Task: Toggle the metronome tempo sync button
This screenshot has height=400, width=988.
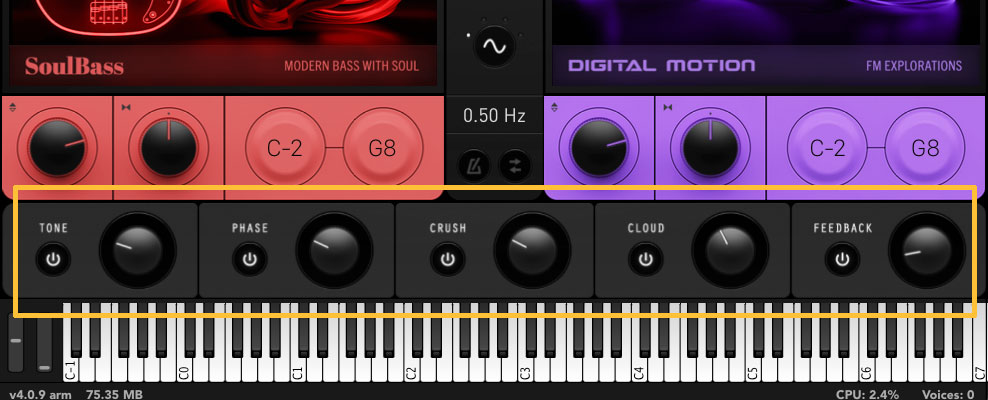Action: click(x=473, y=166)
